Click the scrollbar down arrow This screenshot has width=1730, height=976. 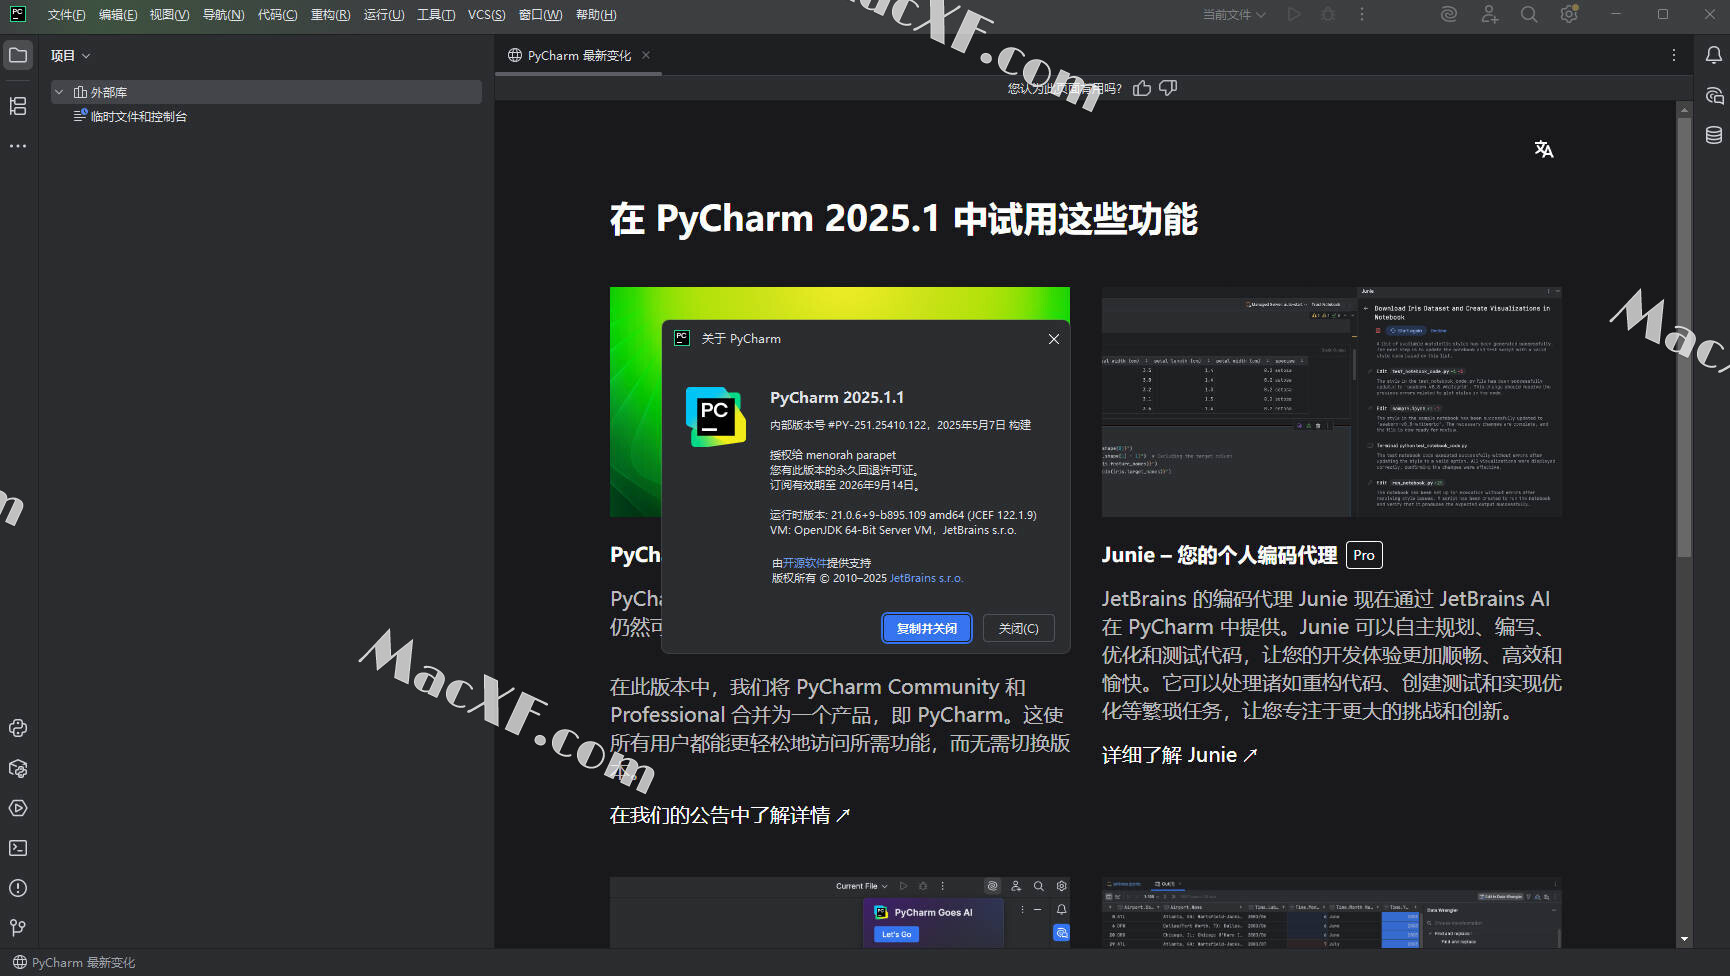coord(1684,939)
